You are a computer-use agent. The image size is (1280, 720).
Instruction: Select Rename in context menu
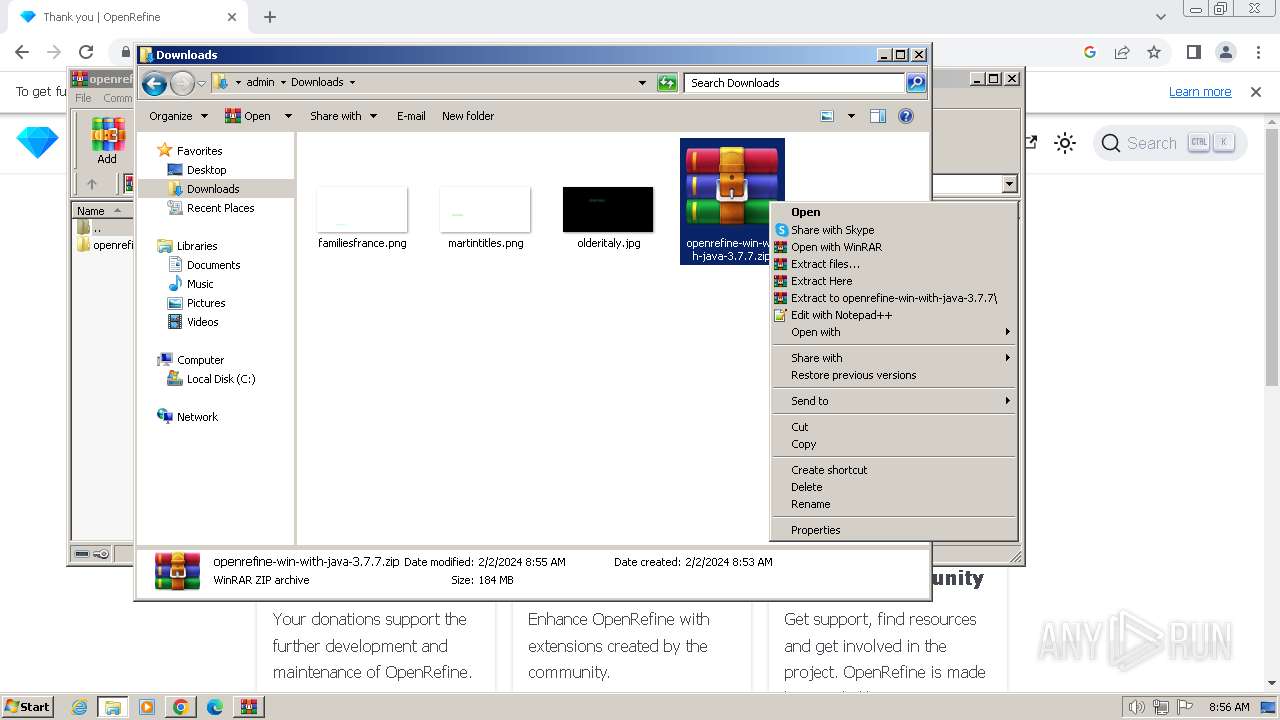(894, 504)
